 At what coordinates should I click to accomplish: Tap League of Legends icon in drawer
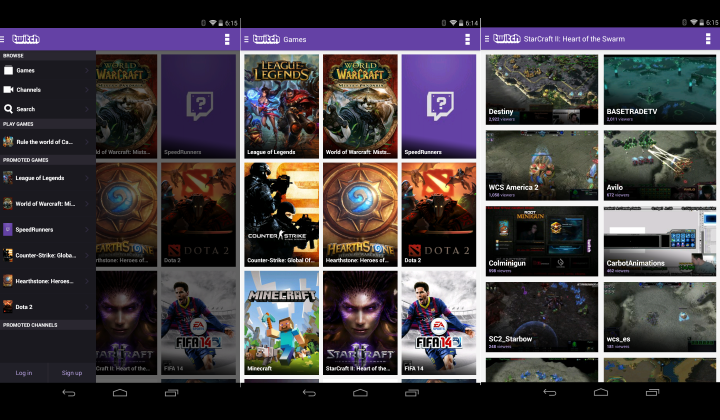8,178
